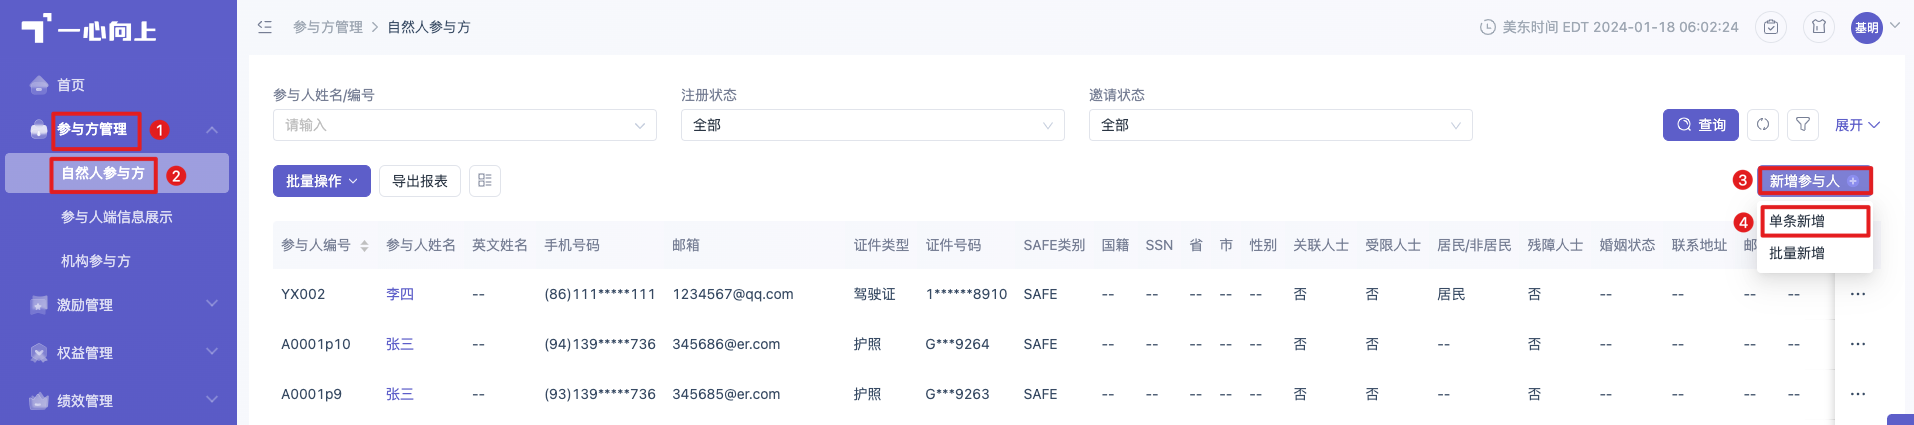
Task: Open participant link 李四
Action: (400, 294)
